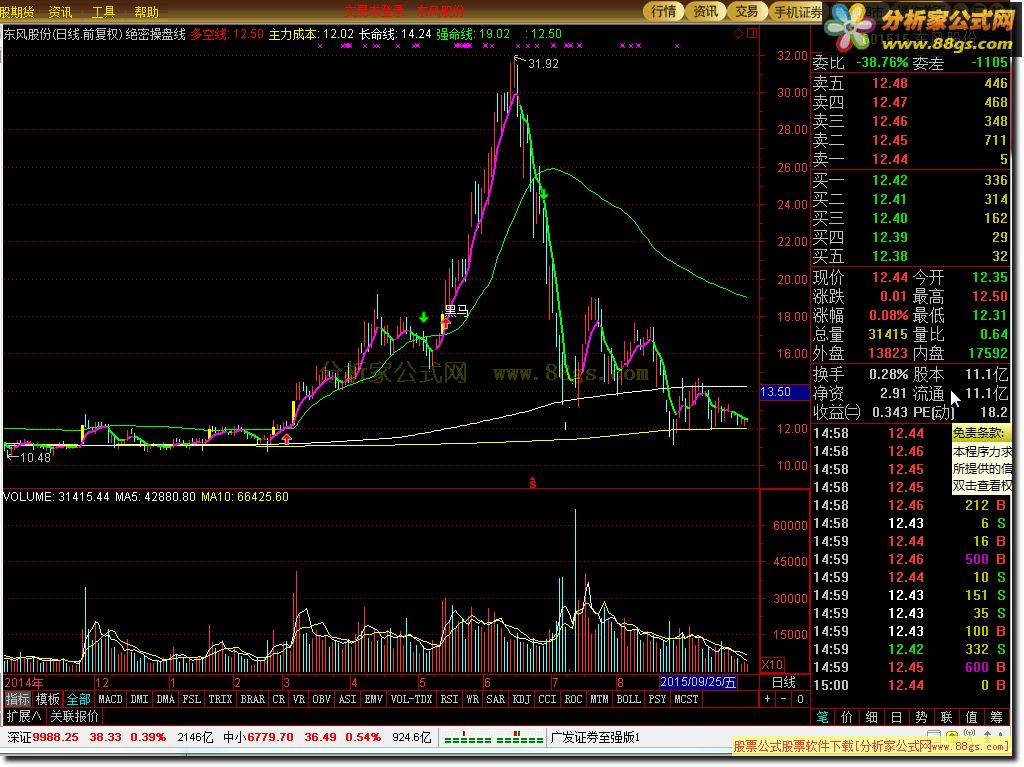Screen dimensions: 1024x767
Task: Zoom out with the minus button
Action: point(784,699)
